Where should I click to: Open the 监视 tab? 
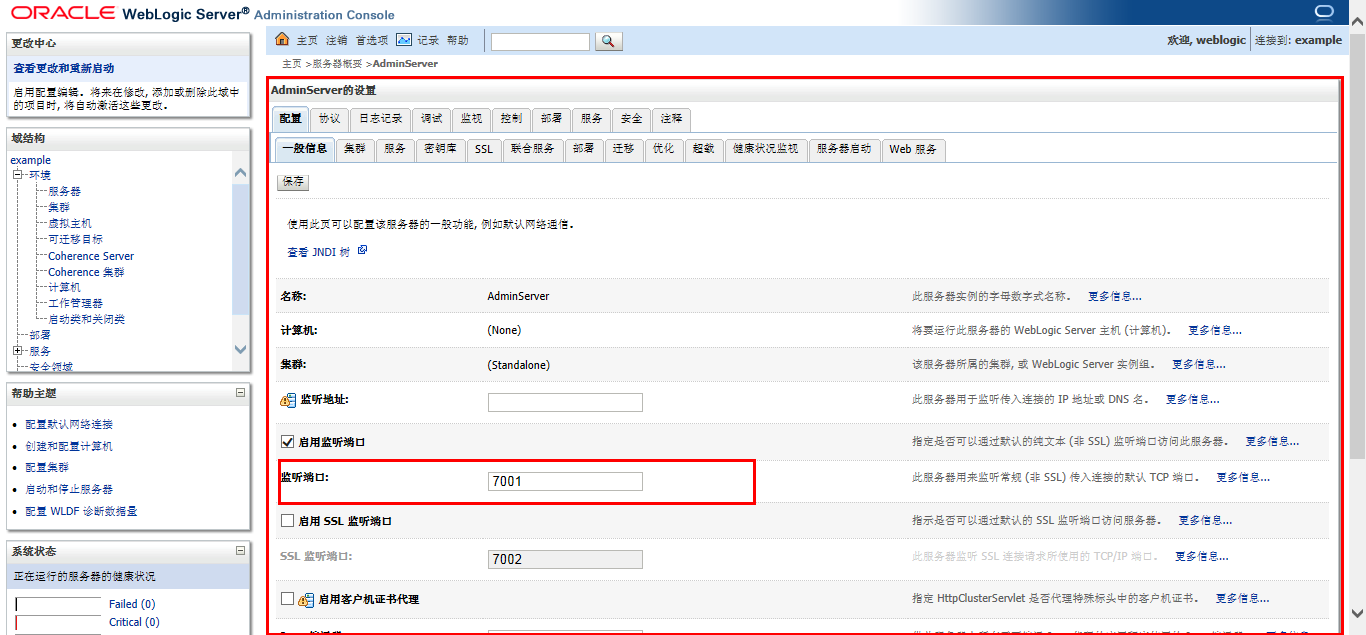[x=471, y=118]
